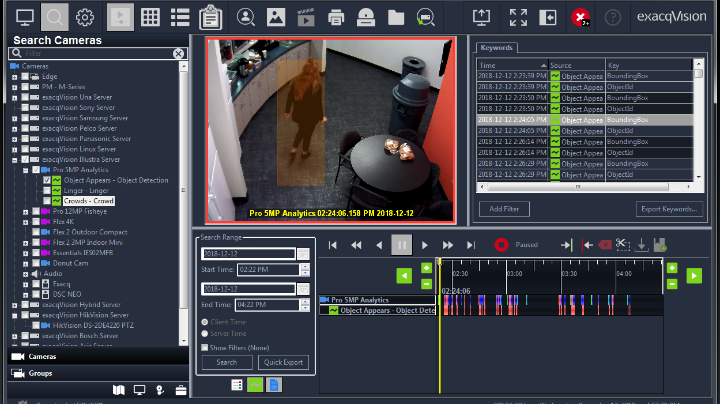Click the save image picture icon

276,17
